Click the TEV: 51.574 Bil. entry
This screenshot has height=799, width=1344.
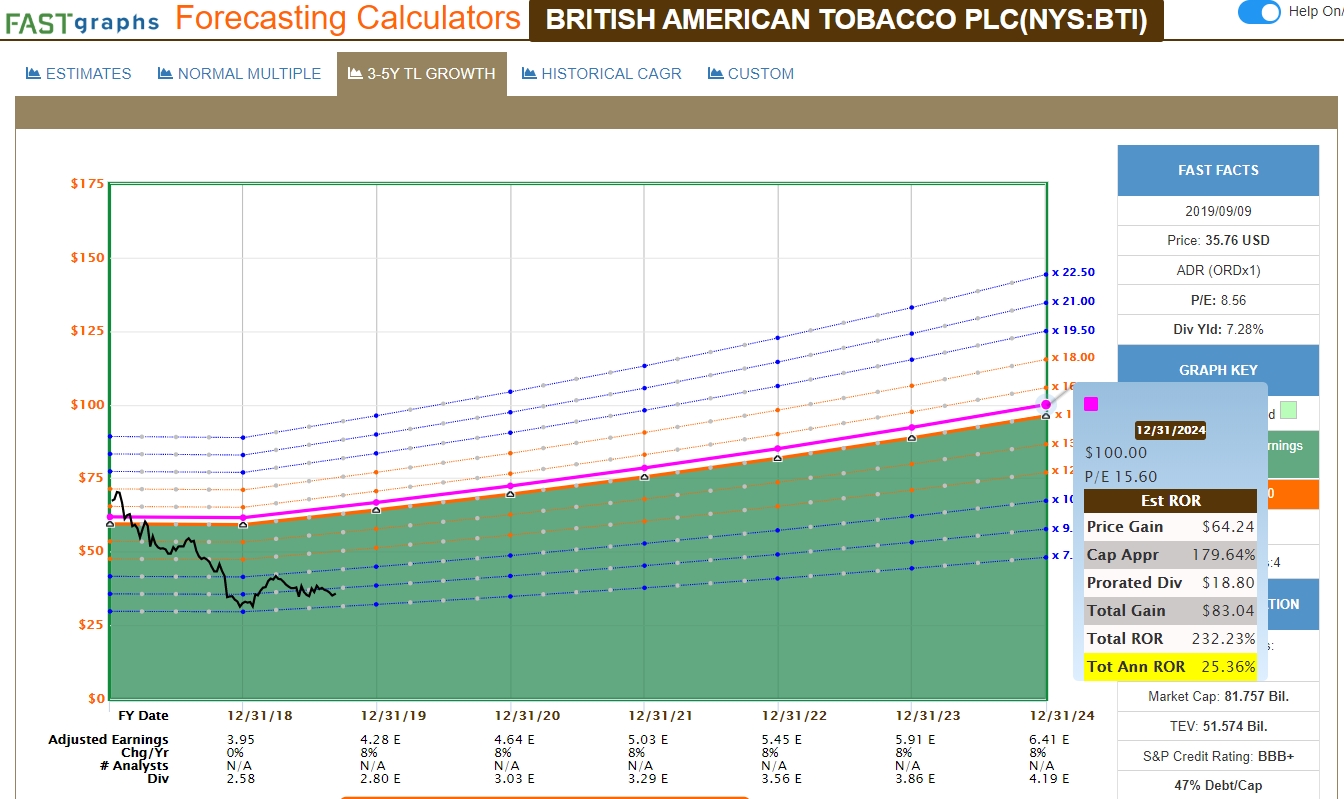[1218, 726]
